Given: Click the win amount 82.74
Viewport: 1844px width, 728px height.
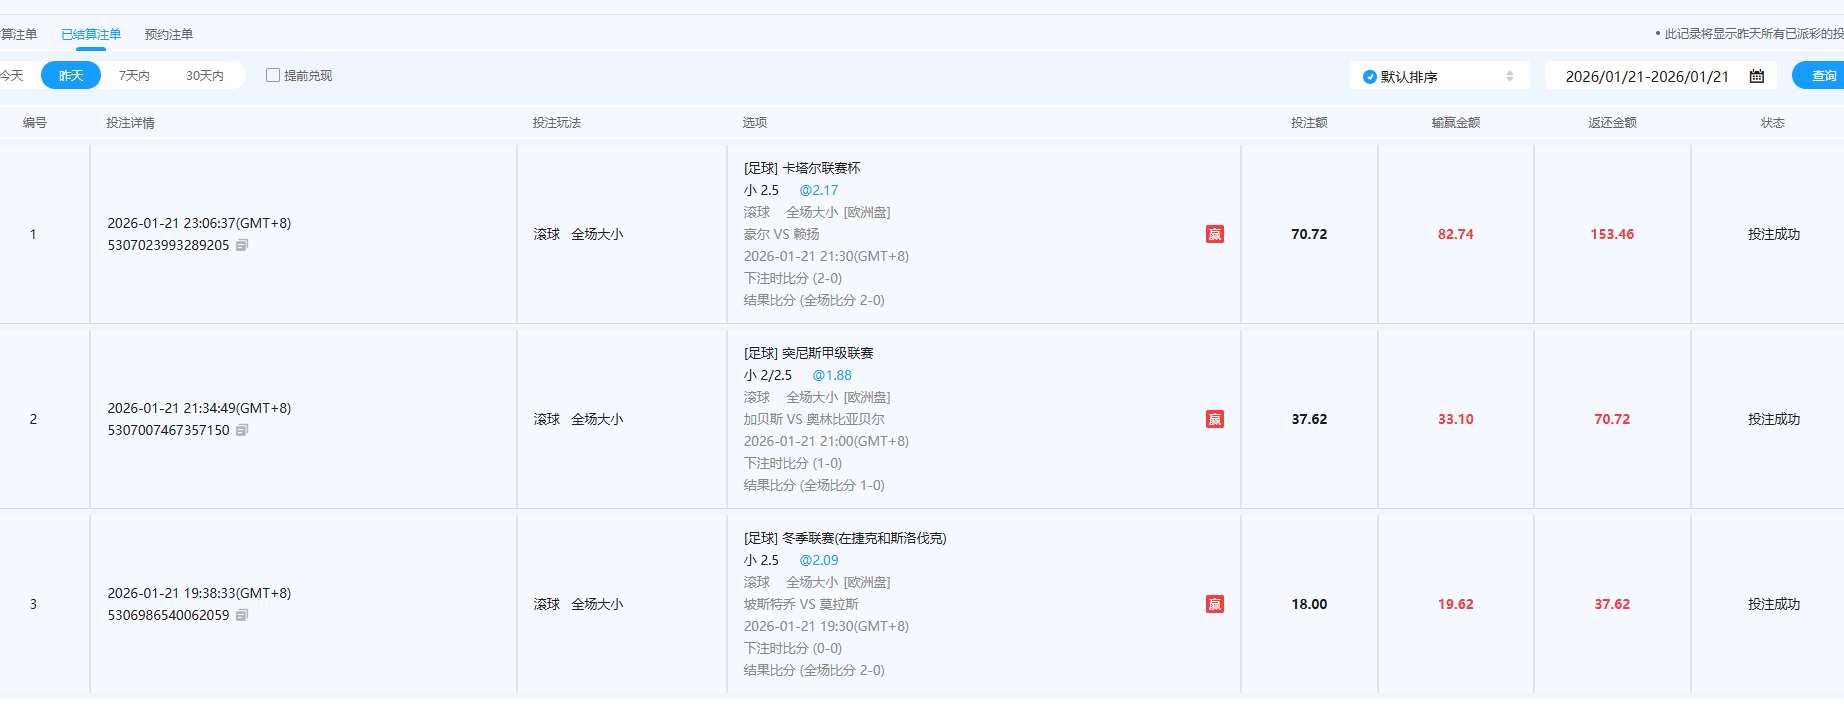Looking at the screenshot, I should 1456,234.
